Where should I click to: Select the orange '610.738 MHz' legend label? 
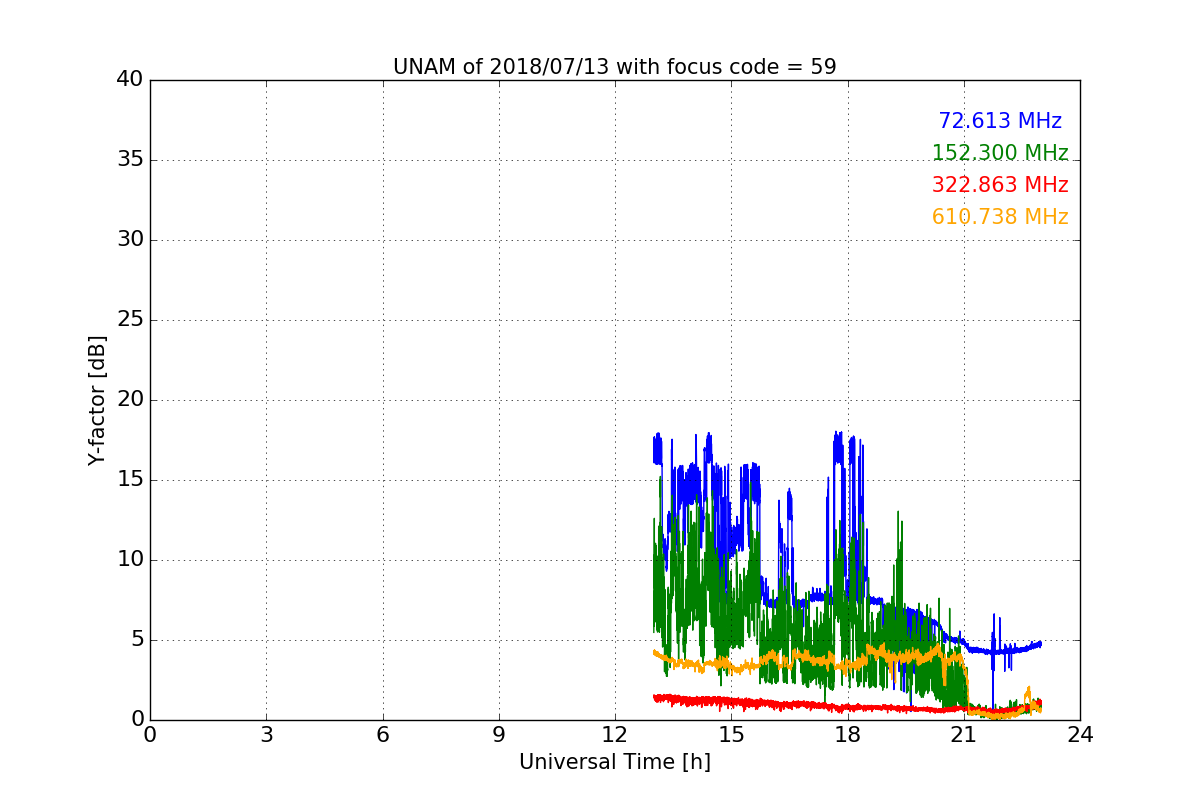coord(1000,217)
